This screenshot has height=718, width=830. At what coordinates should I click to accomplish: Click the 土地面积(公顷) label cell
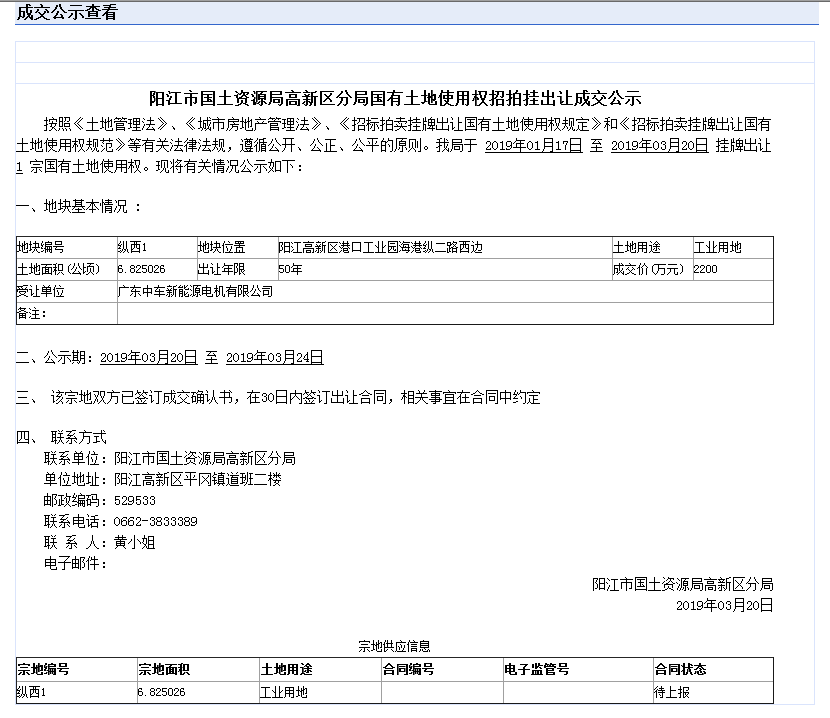(x=67, y=269)
